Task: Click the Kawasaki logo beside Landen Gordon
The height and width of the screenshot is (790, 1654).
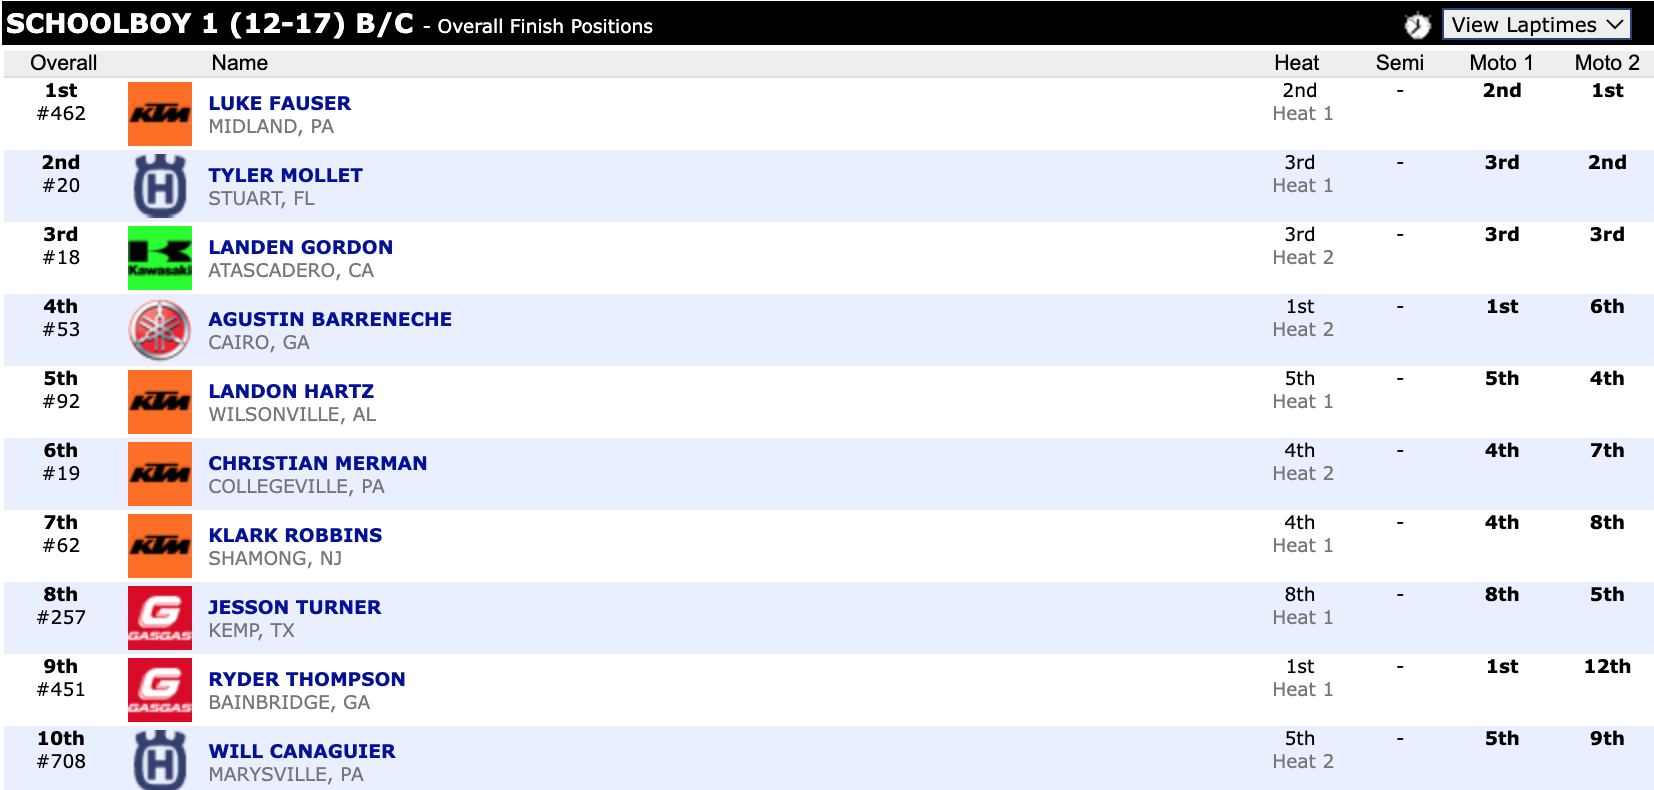Action: pyautogui.click(x=160, y=258)
